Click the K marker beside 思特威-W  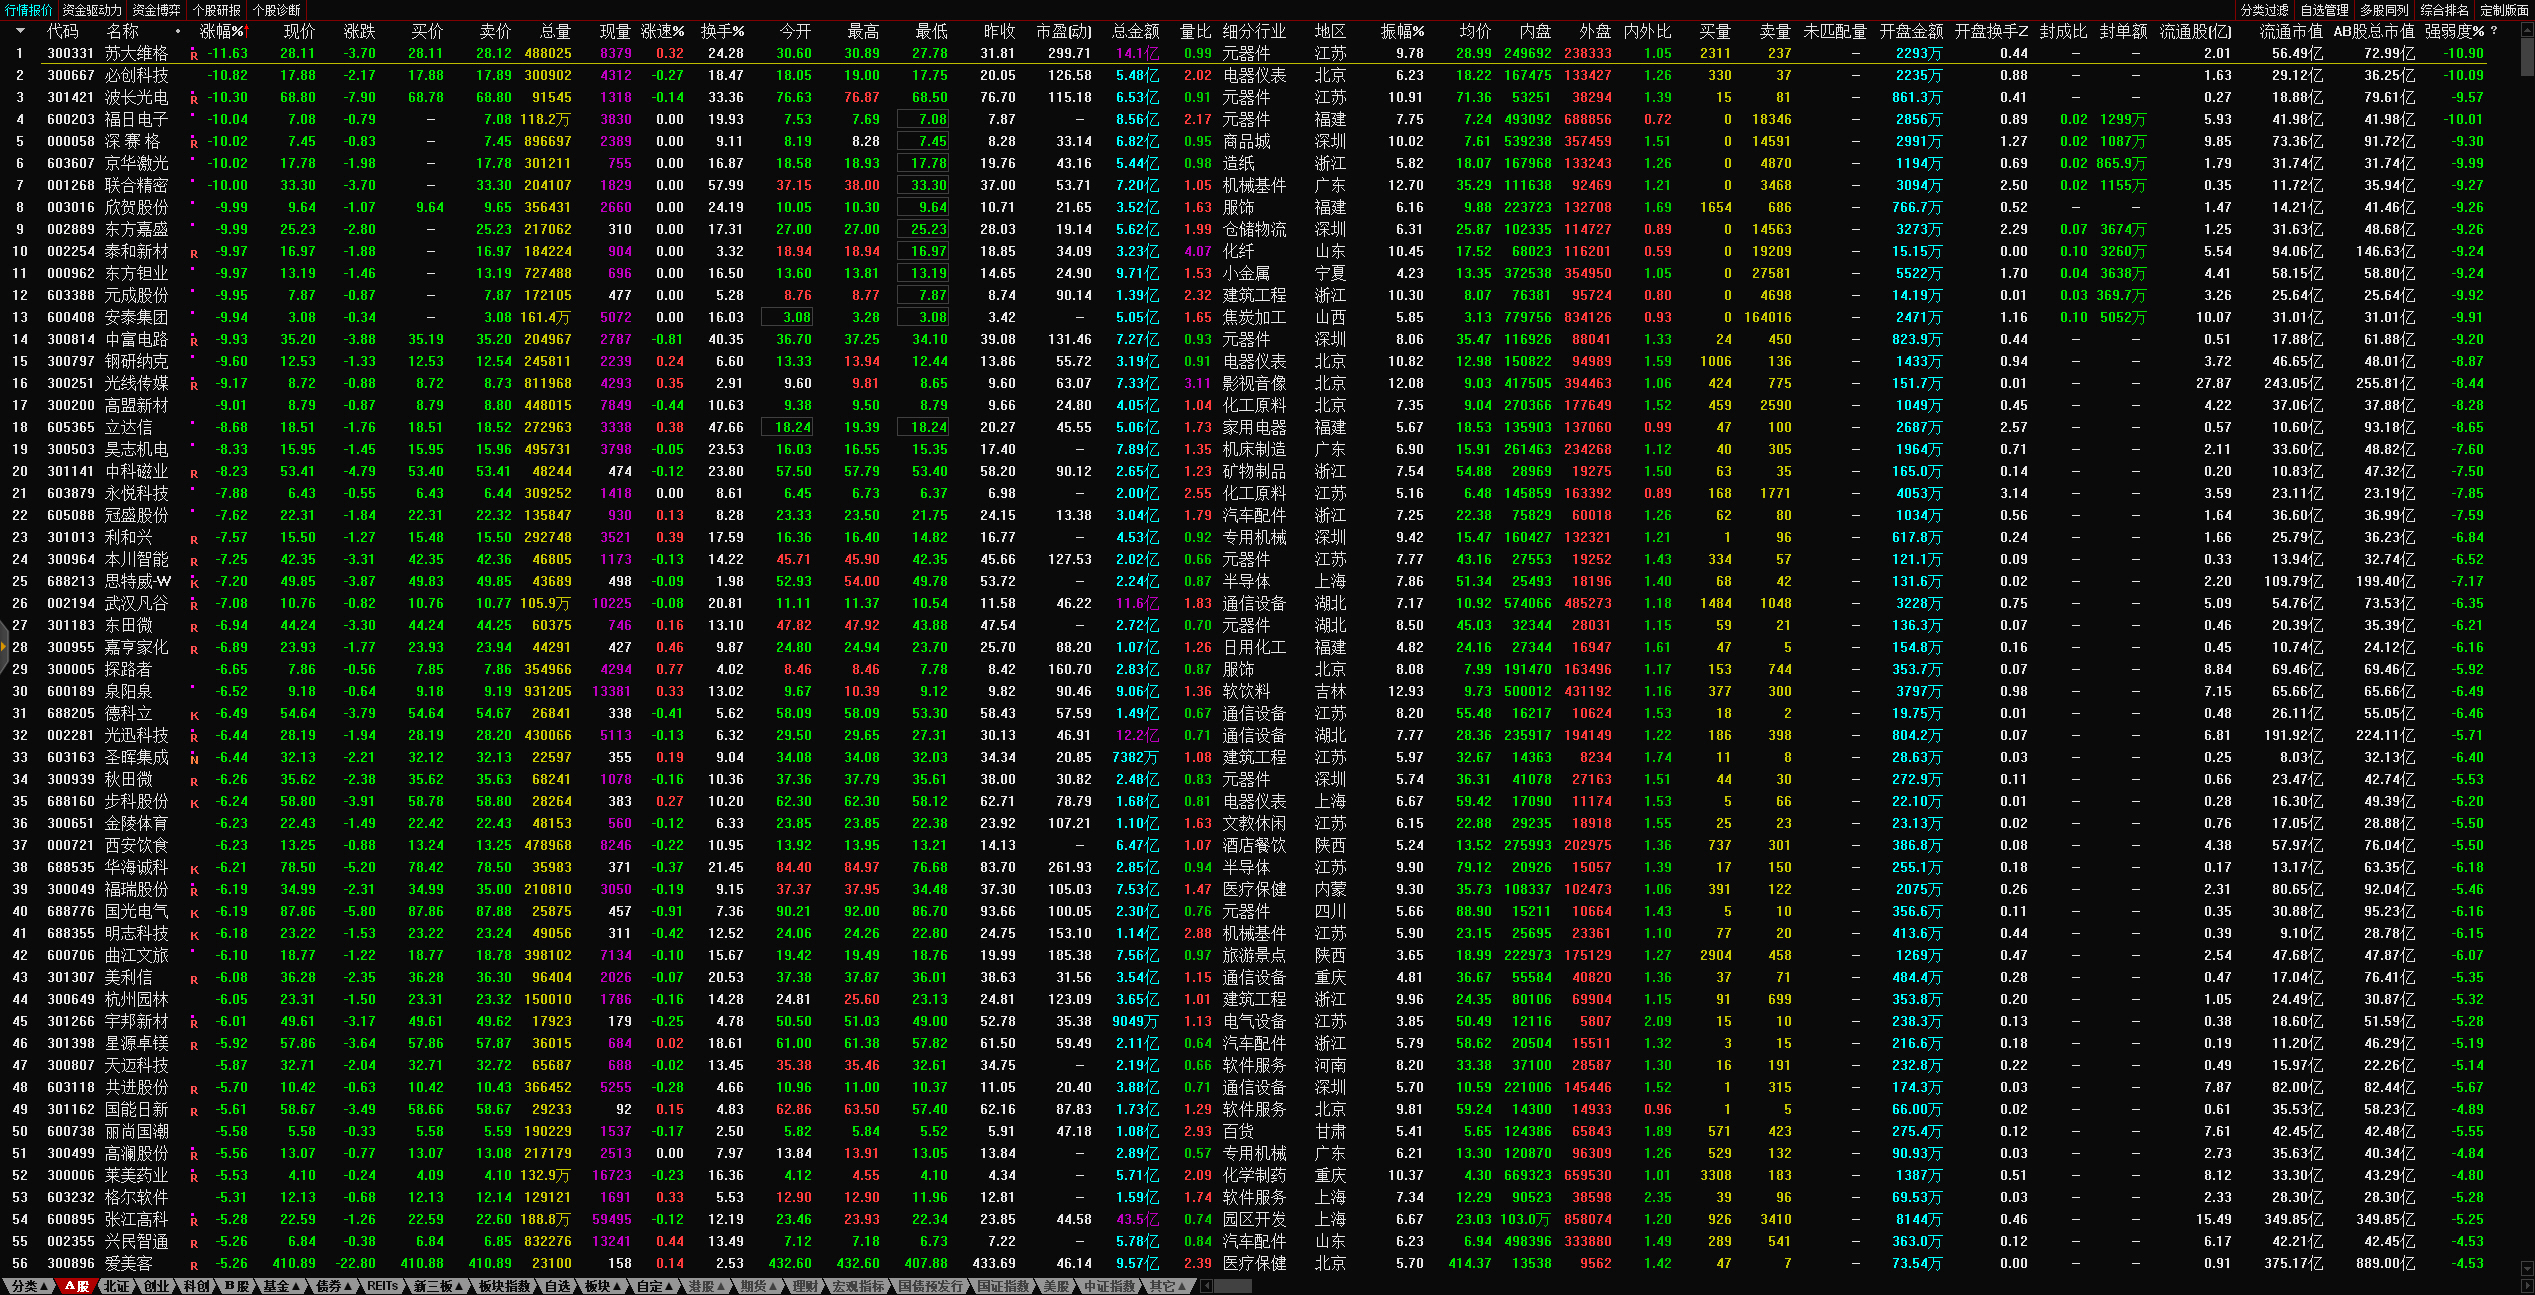click(x=194, y=583)
